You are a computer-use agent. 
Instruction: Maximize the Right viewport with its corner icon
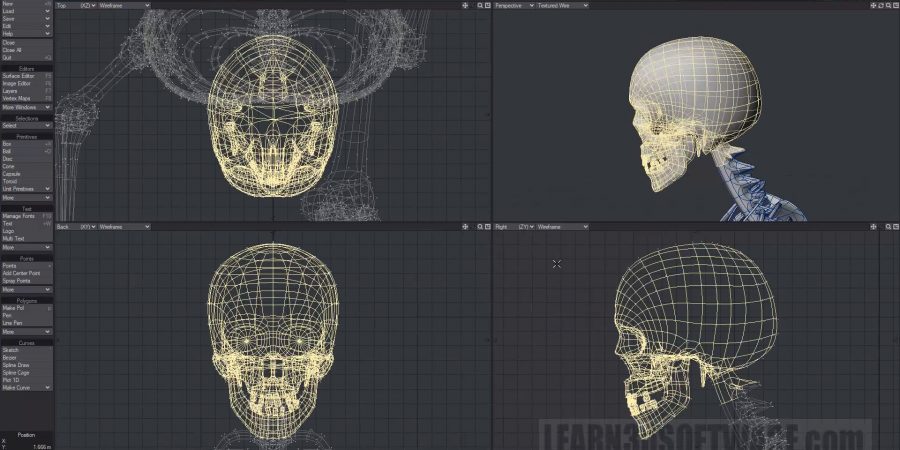pyautogui.click(x=893, y=227)
